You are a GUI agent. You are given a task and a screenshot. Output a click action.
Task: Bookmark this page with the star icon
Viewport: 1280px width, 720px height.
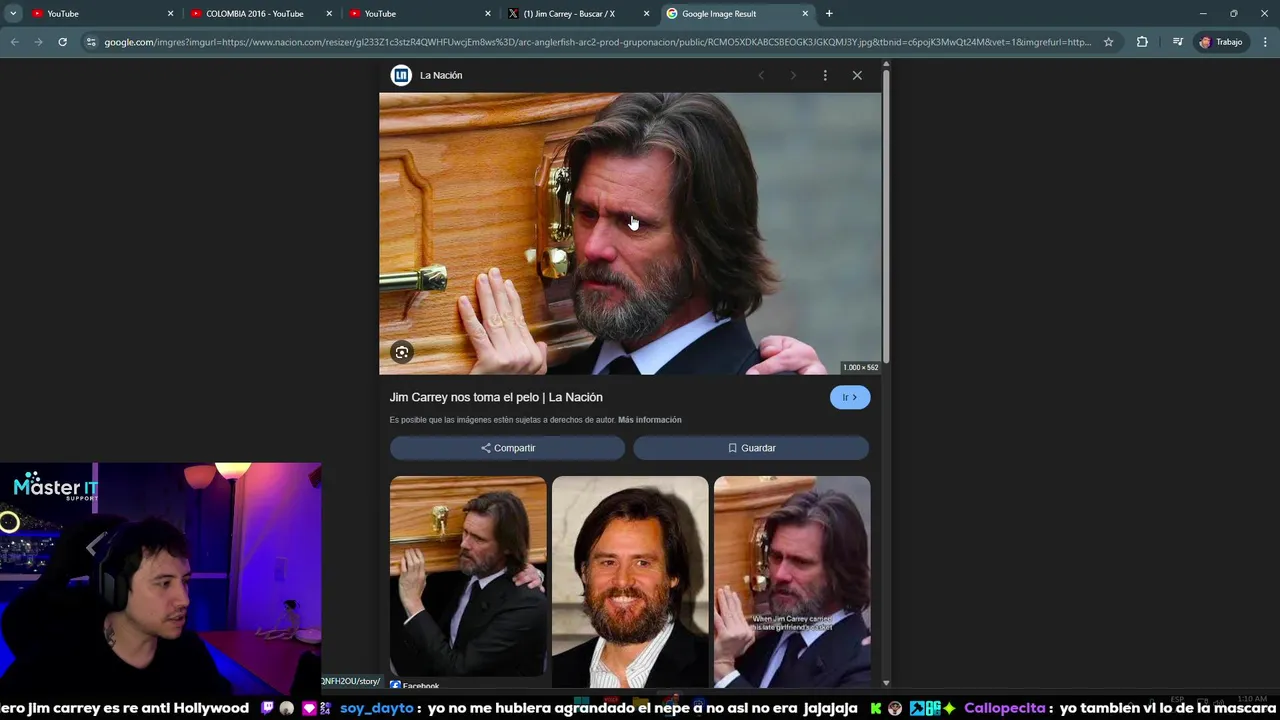[1108, 42]
